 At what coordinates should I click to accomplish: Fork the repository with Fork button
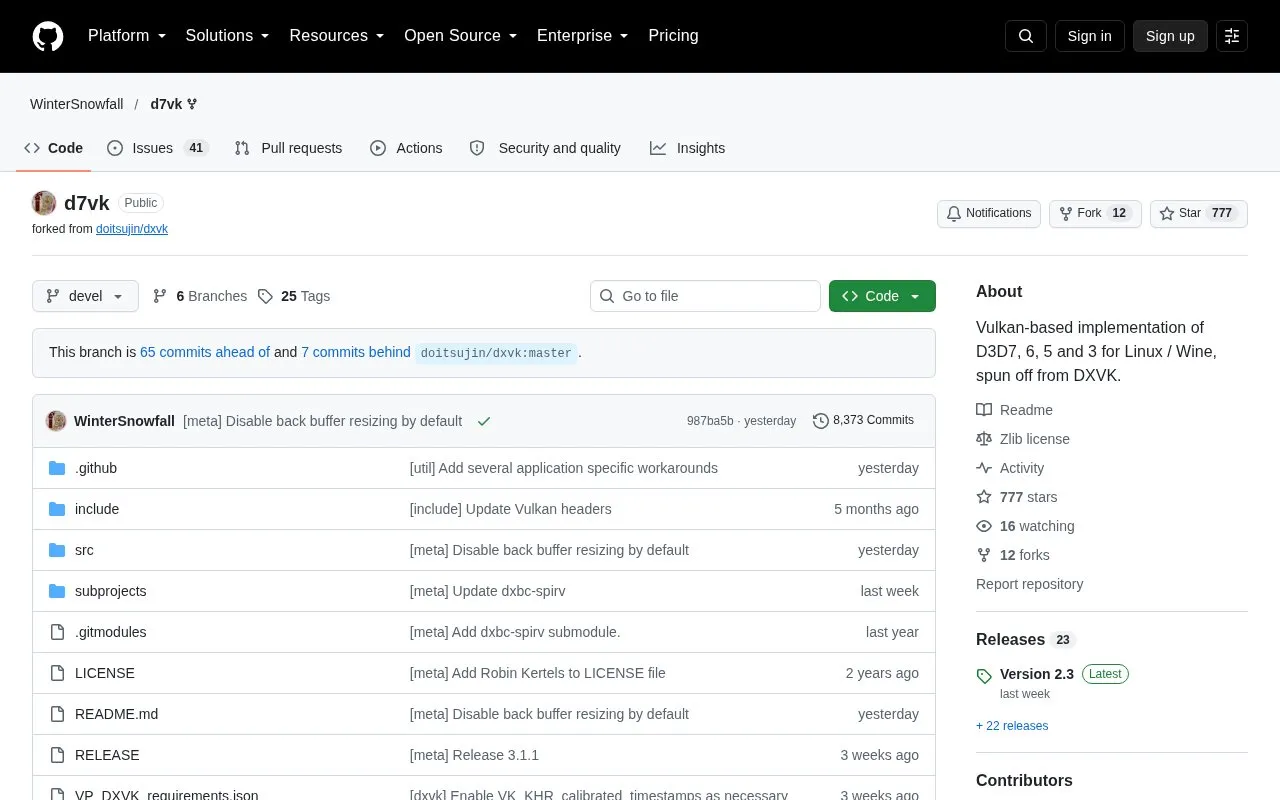pos(1095,214)
